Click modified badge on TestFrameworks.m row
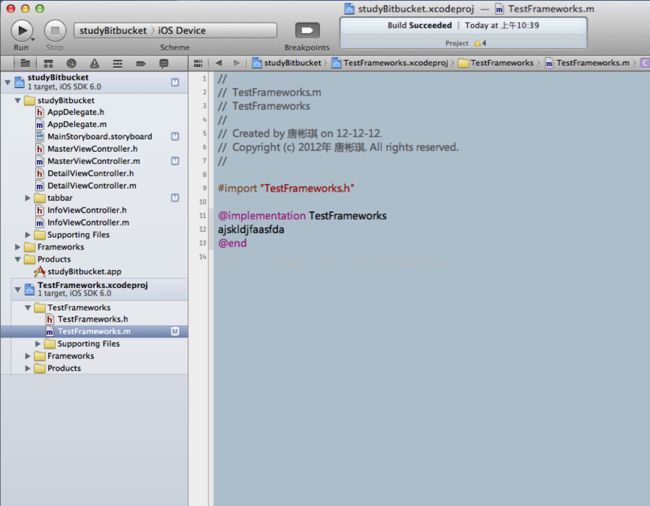Screen dimensions: 650x506 point(175,331)
